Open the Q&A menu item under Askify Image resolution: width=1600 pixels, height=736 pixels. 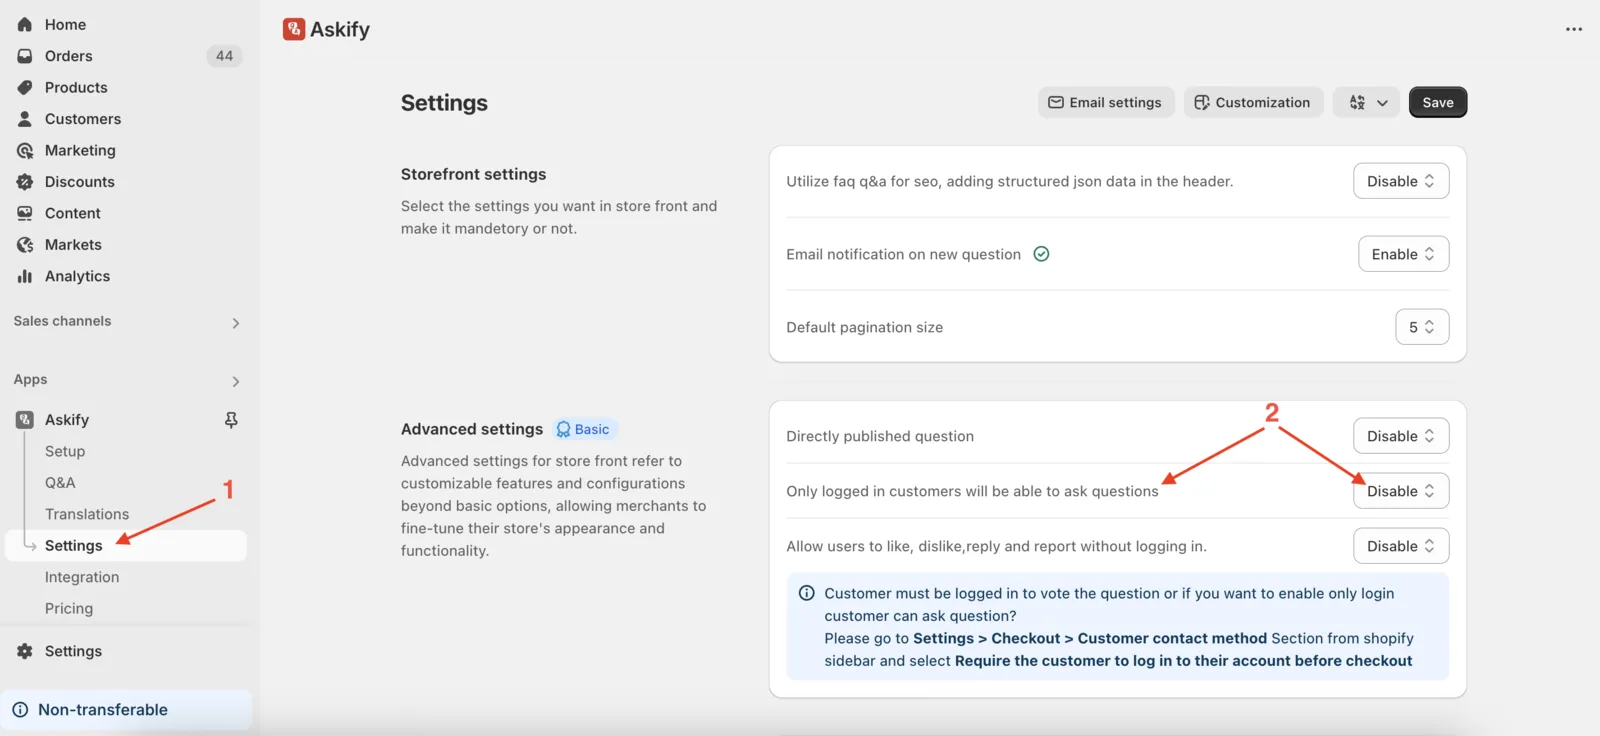point(60,482)
